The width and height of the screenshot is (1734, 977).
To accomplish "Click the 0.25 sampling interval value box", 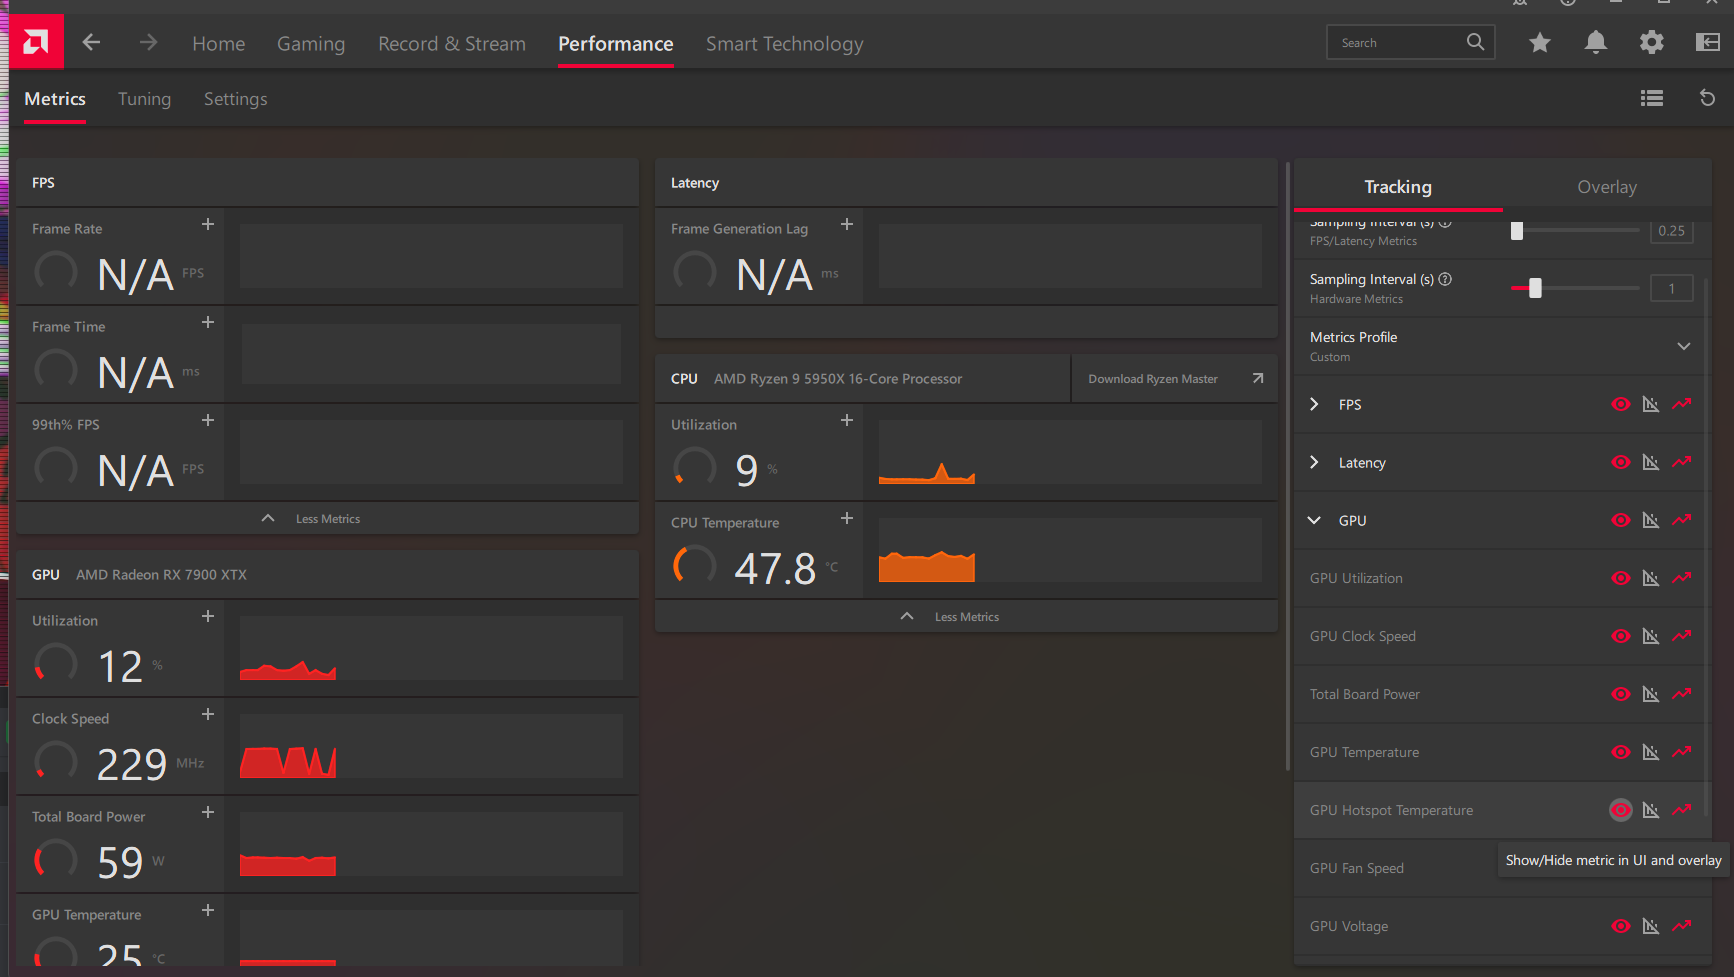I will tap(1671, 231).
